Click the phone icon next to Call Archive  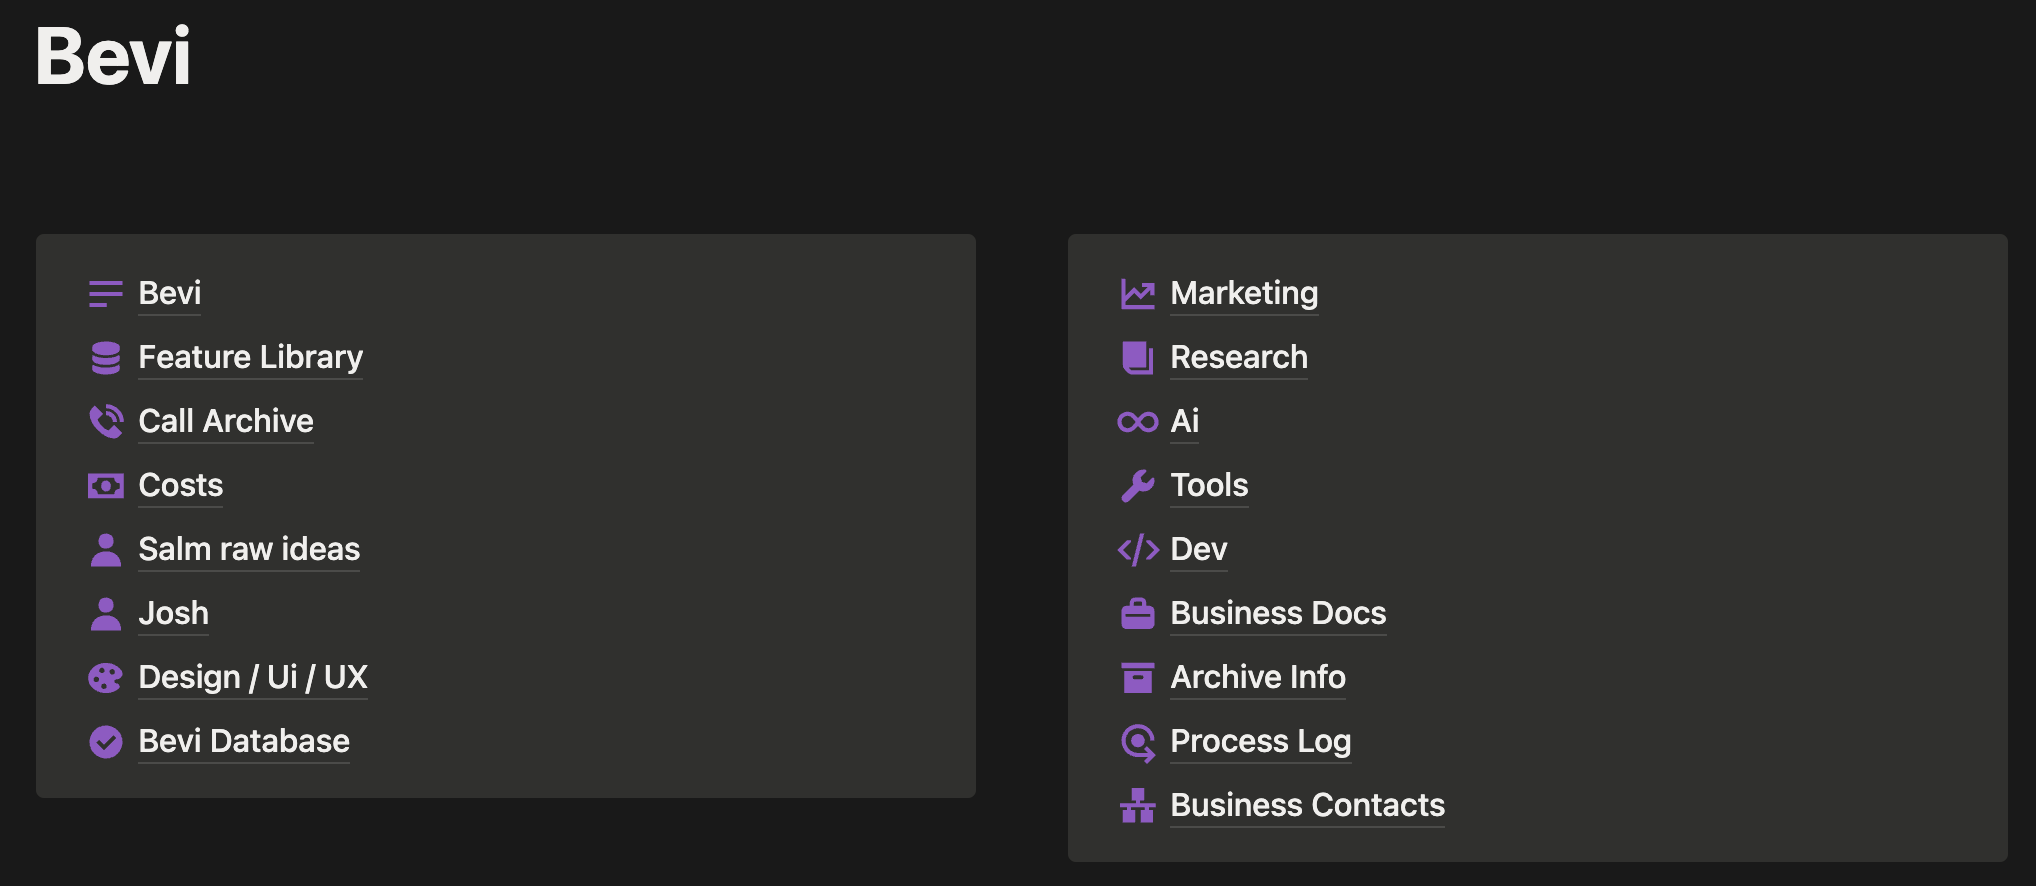click(105, 421)
